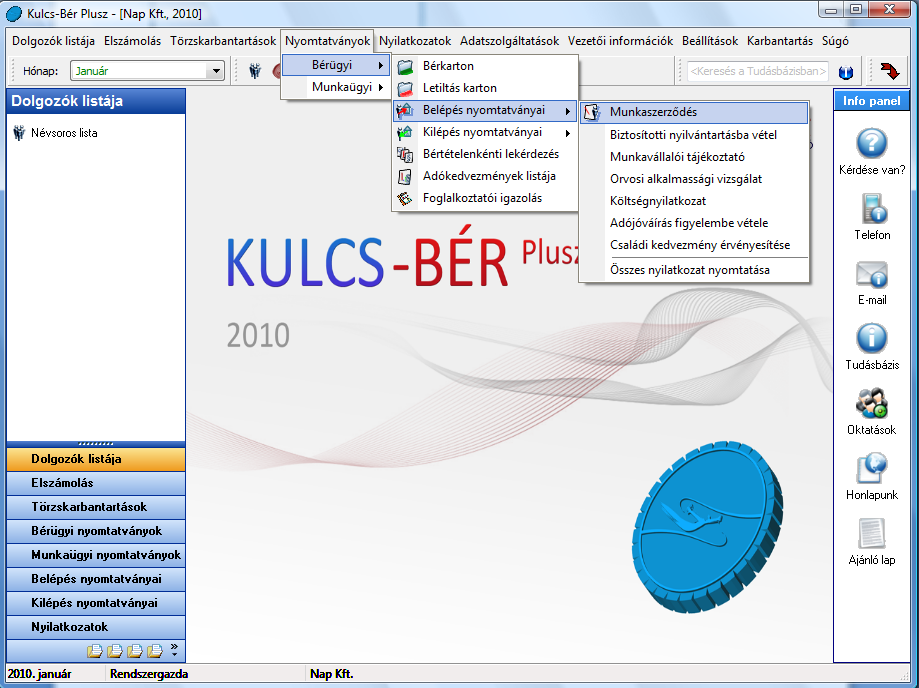Click the employees toolbar icon beside month selector
Image resolution: width=919 pixels, height=688 pixels.
point(254,71)
